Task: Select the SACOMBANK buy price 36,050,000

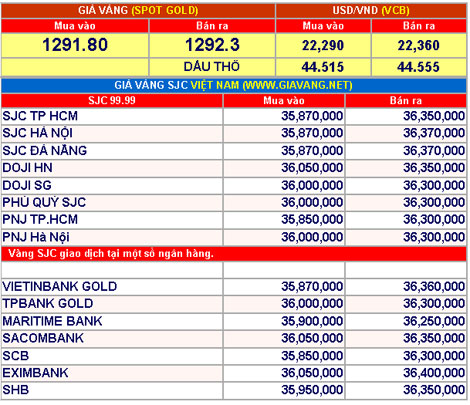Action: (312, 338)
